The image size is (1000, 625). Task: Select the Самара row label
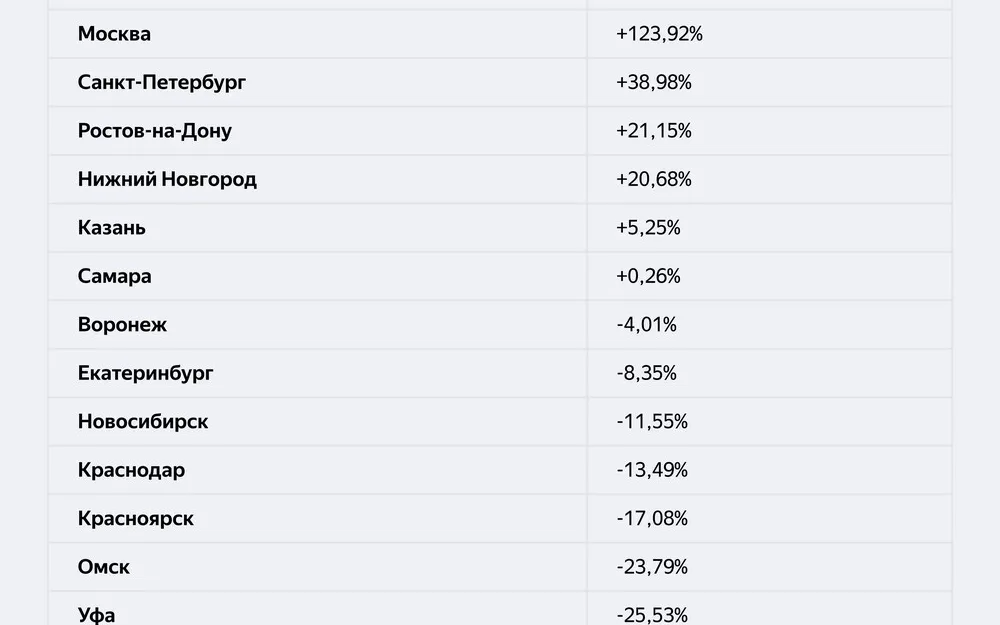(x=115, y=276)
